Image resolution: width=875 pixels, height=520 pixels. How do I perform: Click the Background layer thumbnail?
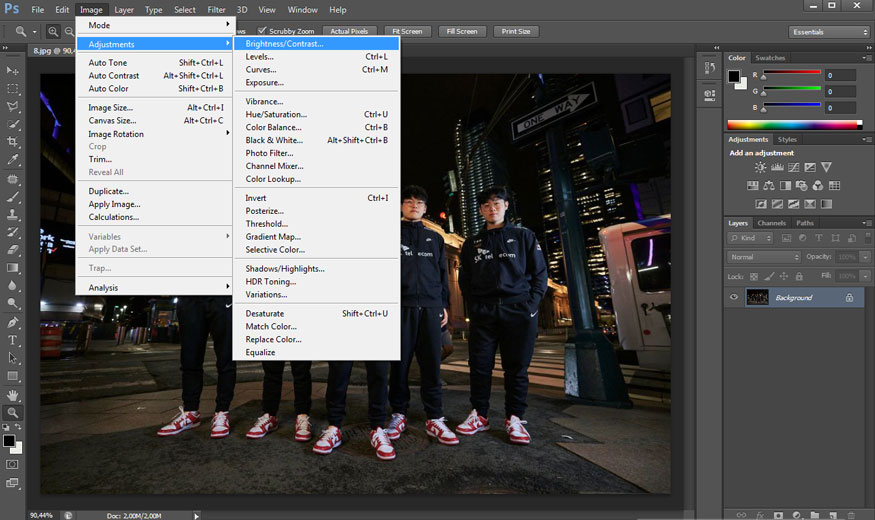(x=757, y=297)
